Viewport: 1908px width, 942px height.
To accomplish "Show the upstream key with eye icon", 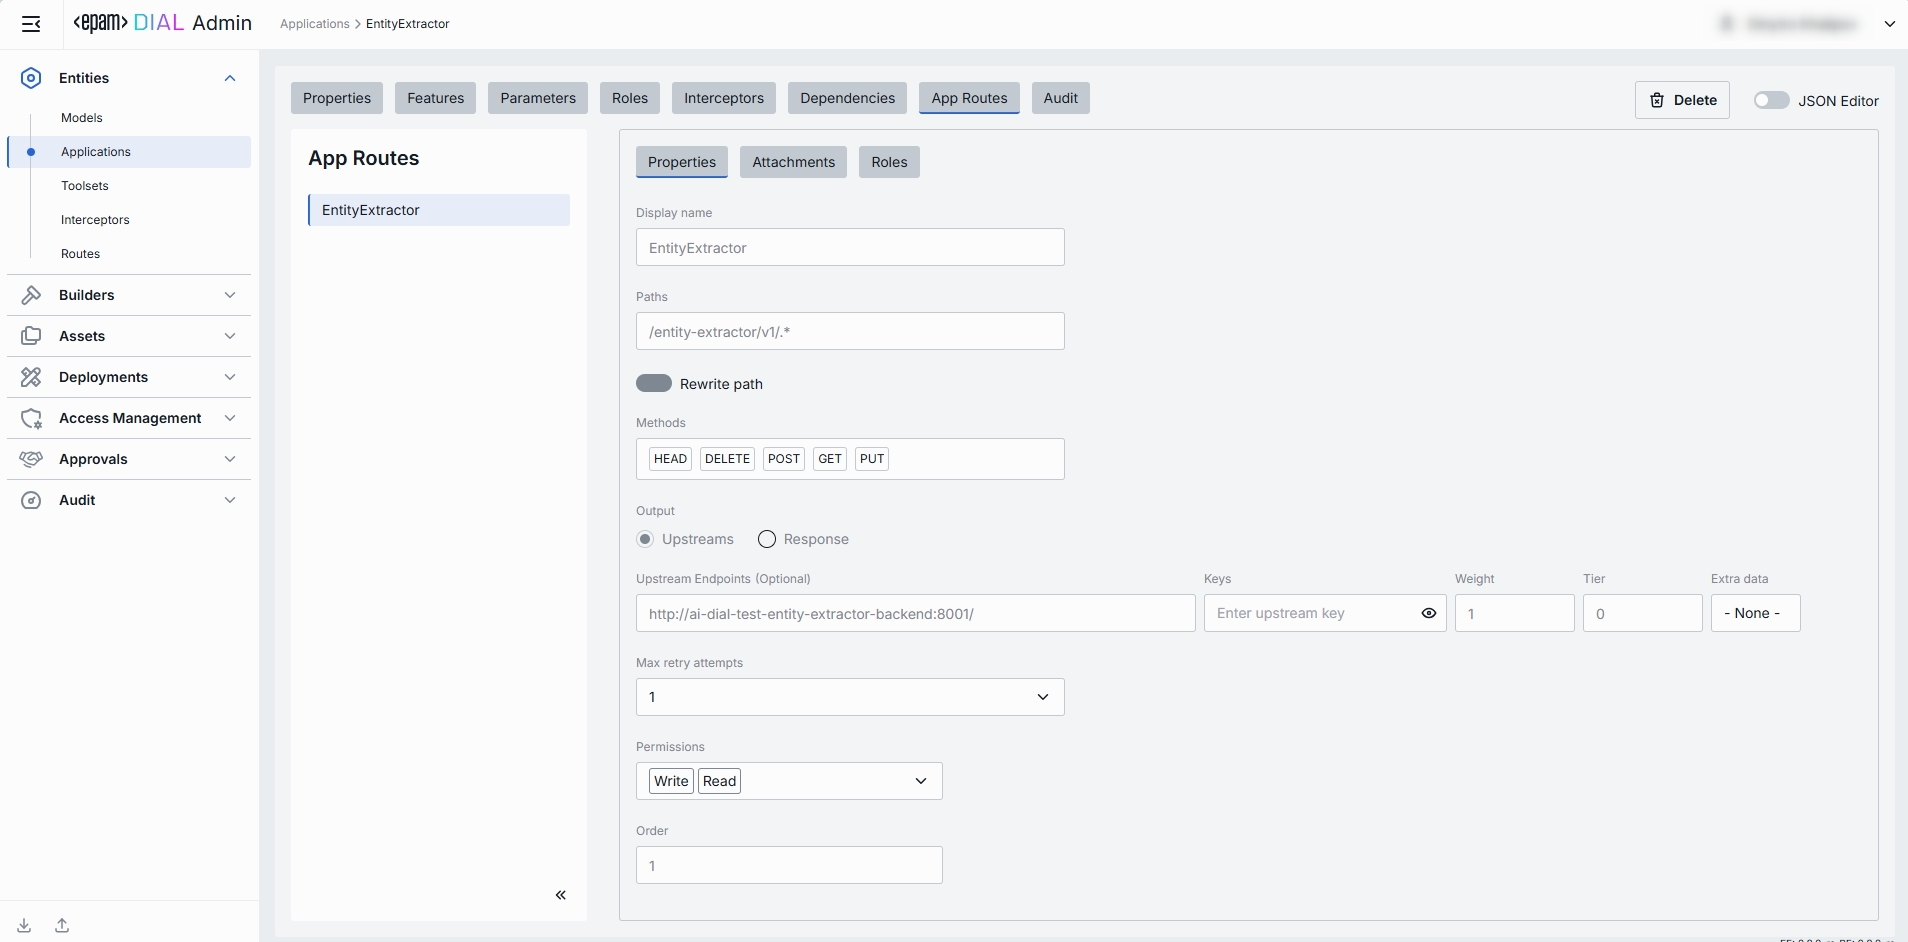I will pyautogui.click(x=1428, y=613).
